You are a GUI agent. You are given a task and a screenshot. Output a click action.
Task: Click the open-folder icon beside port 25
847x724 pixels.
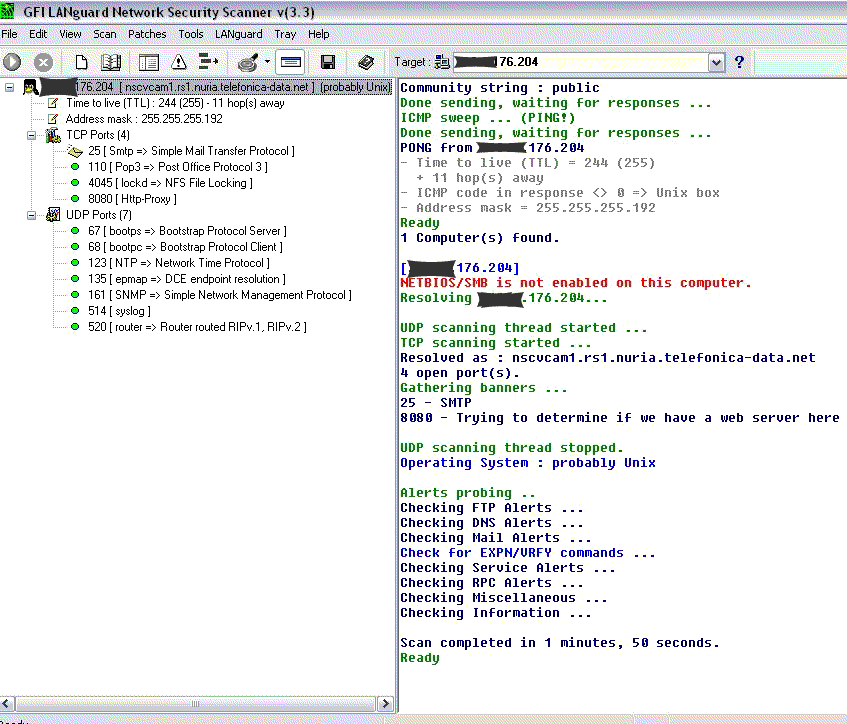pos(75,151)
